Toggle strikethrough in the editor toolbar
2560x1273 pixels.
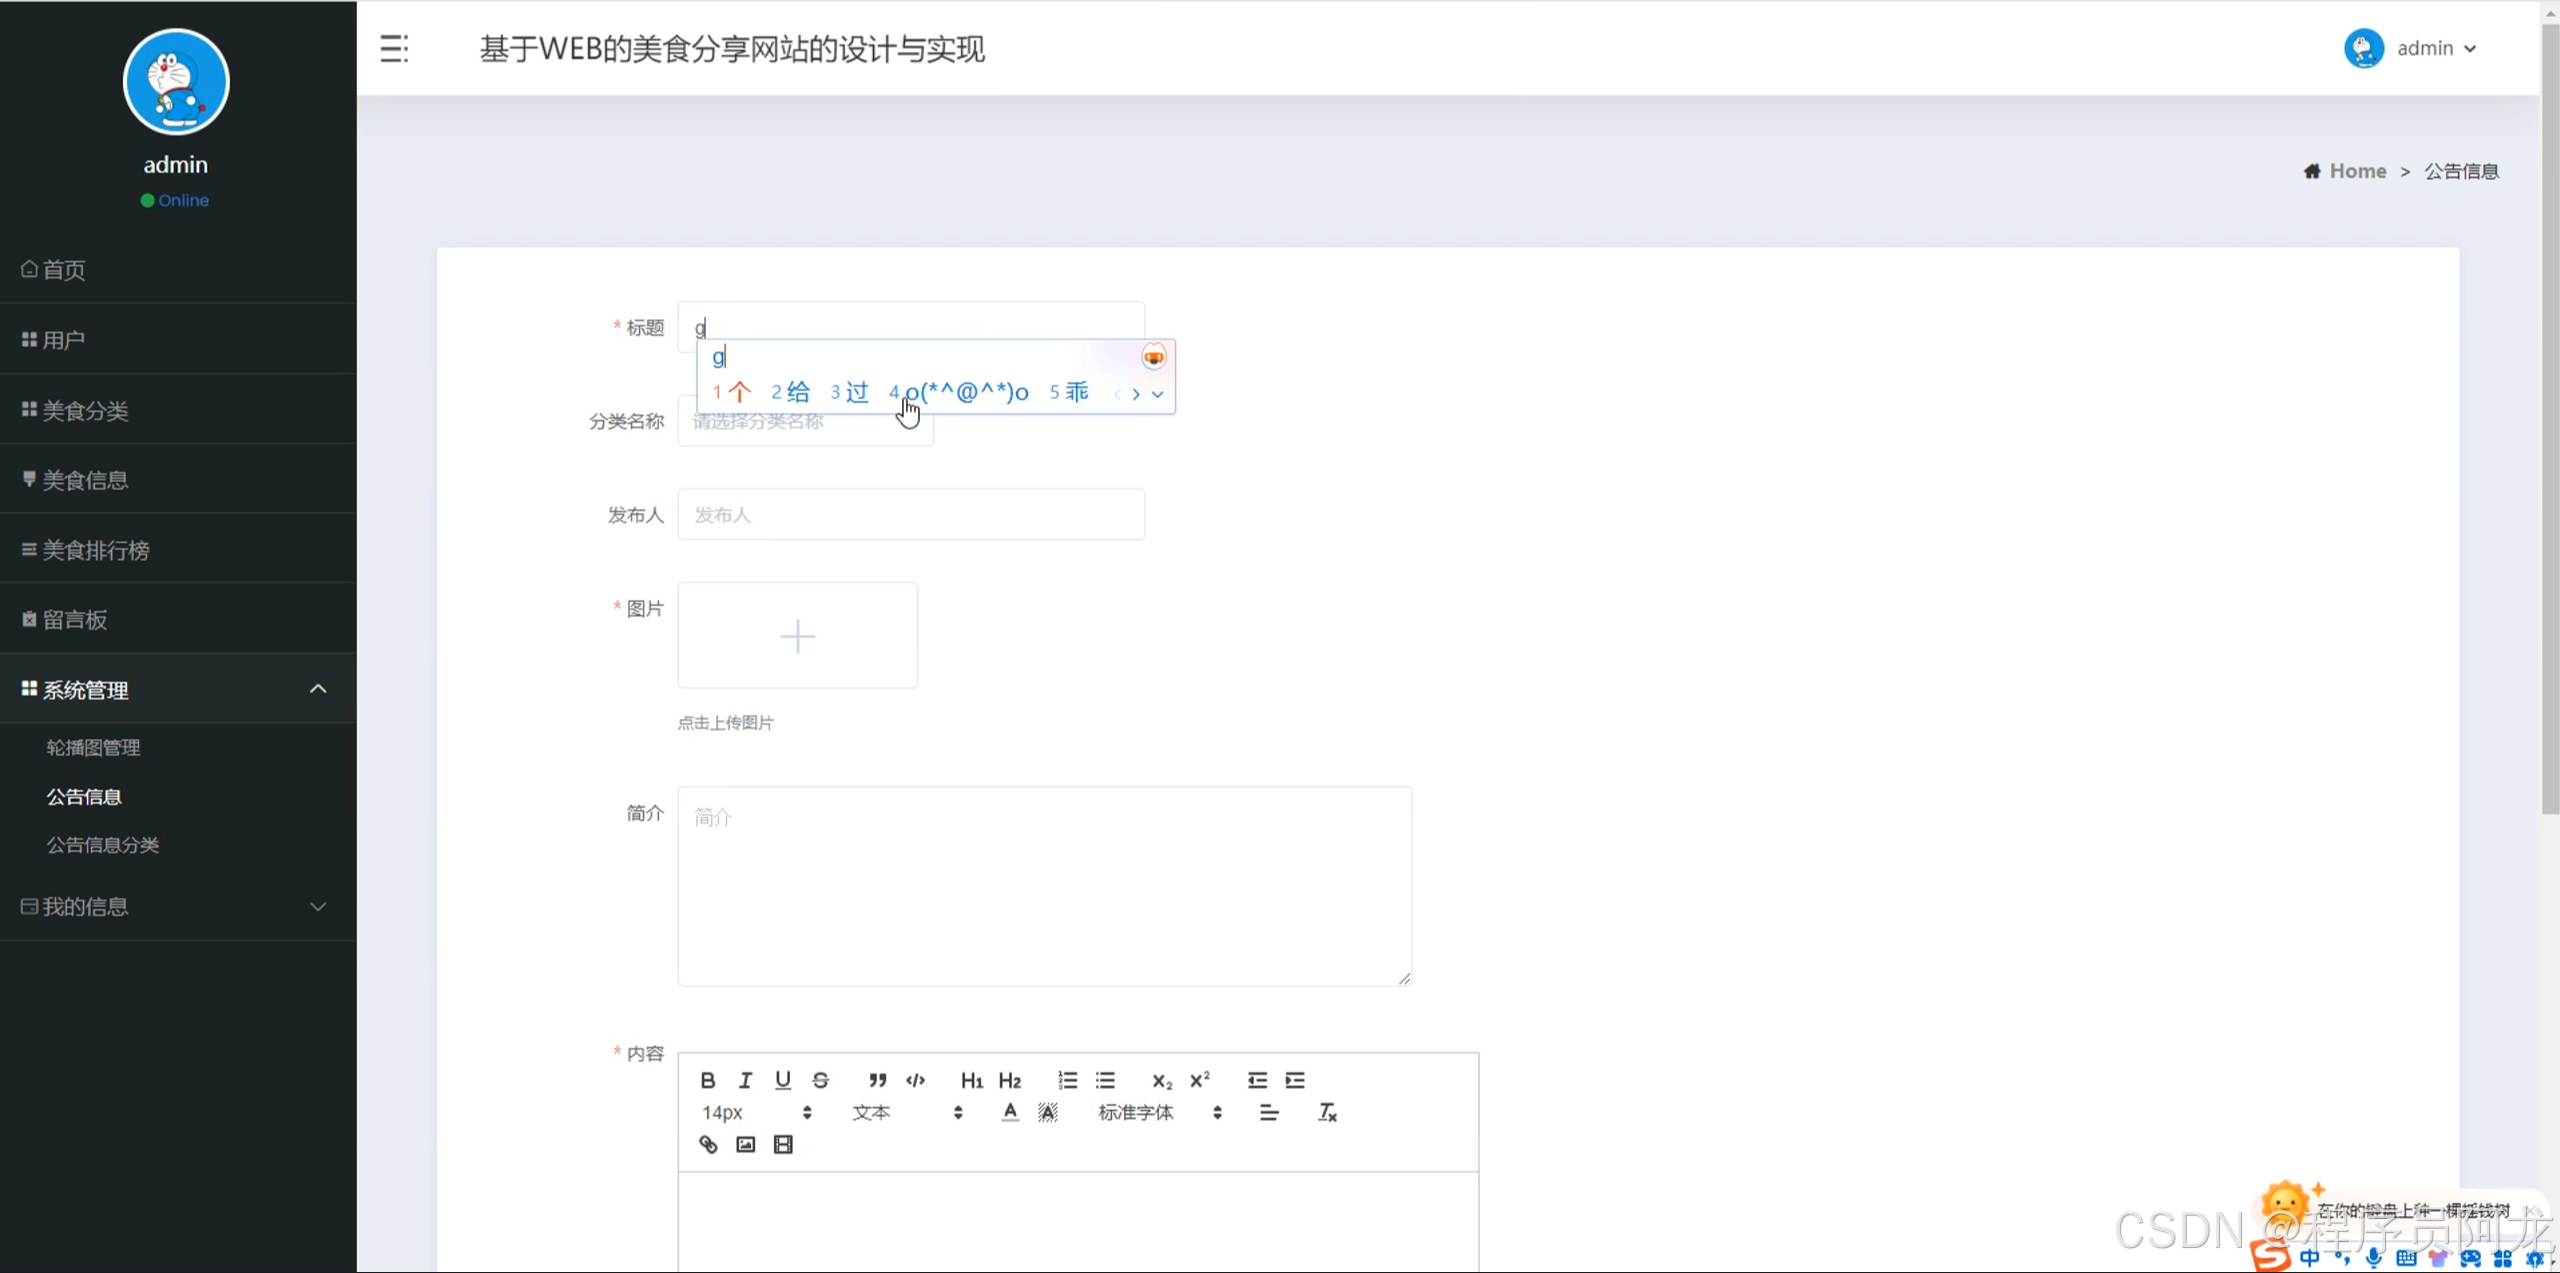[820, 1080]
